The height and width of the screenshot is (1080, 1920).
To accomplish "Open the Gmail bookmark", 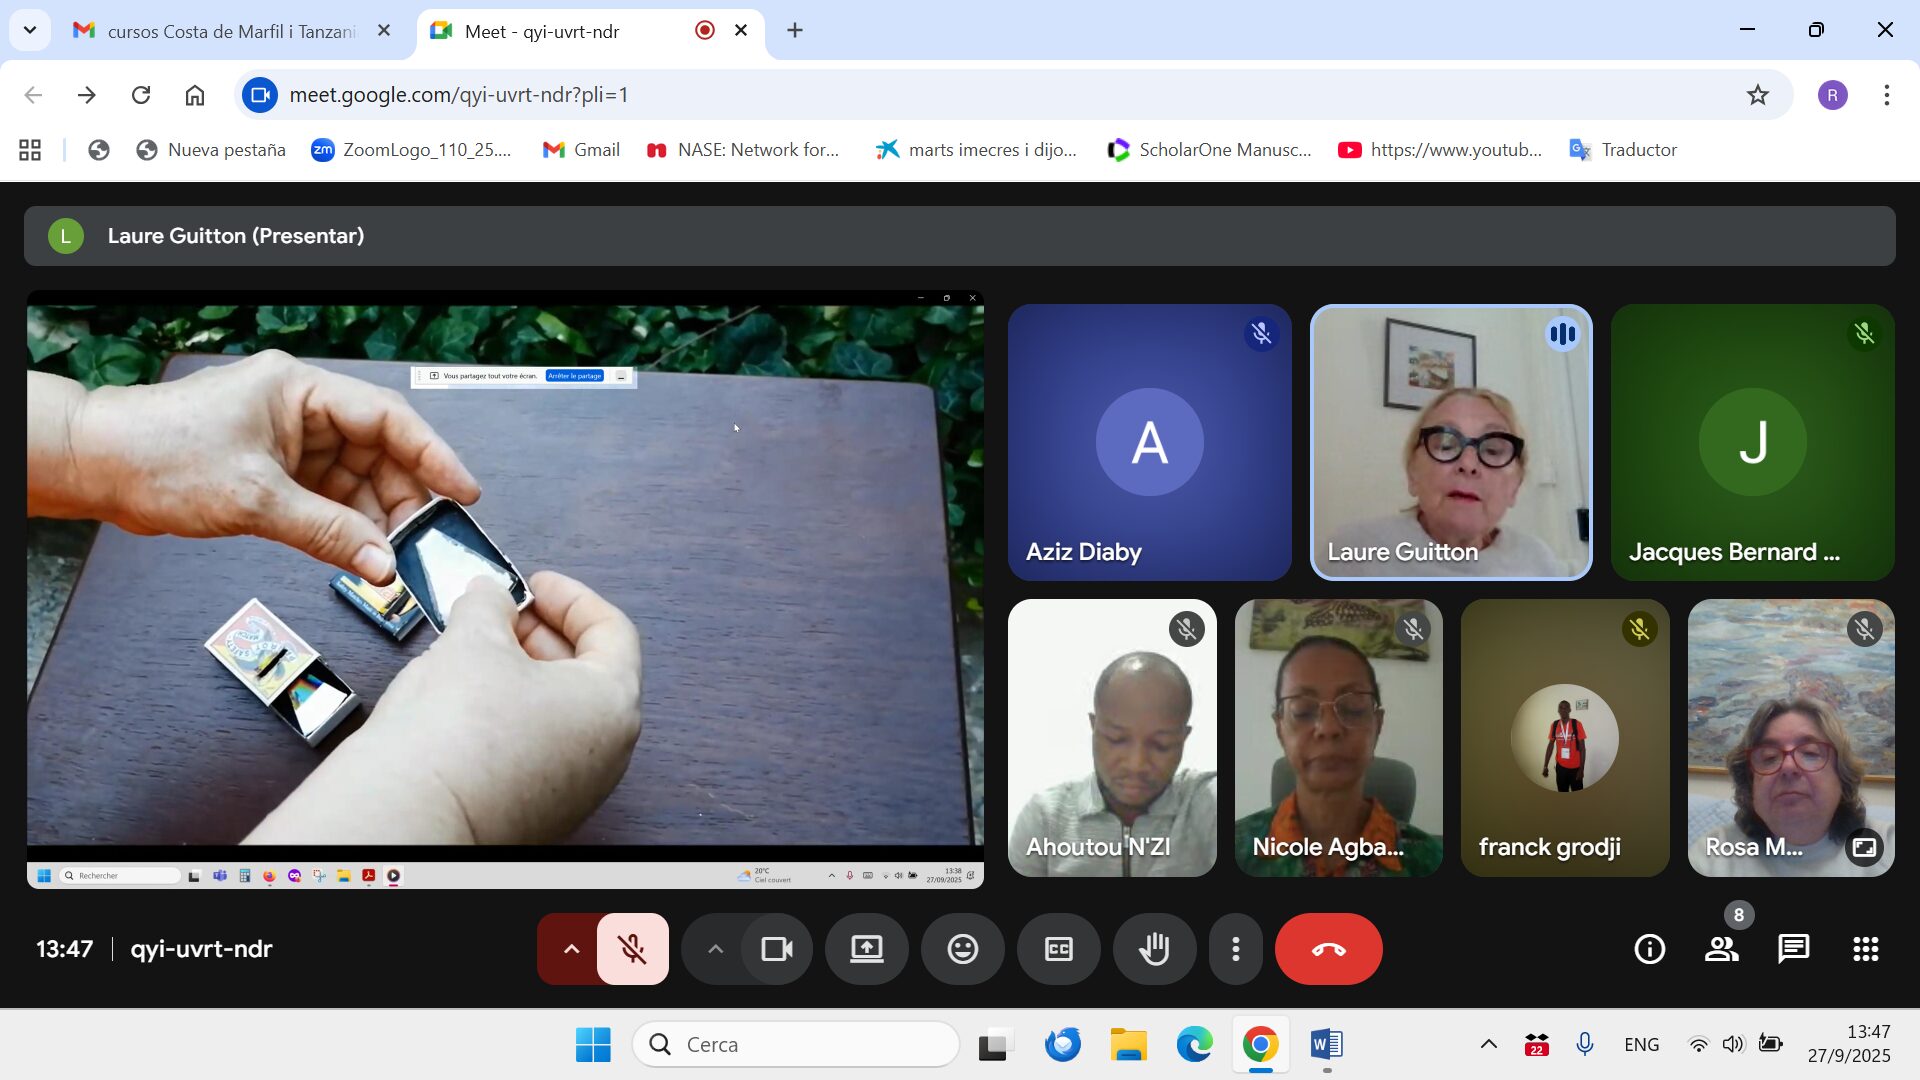I will [x=581, y=150].
